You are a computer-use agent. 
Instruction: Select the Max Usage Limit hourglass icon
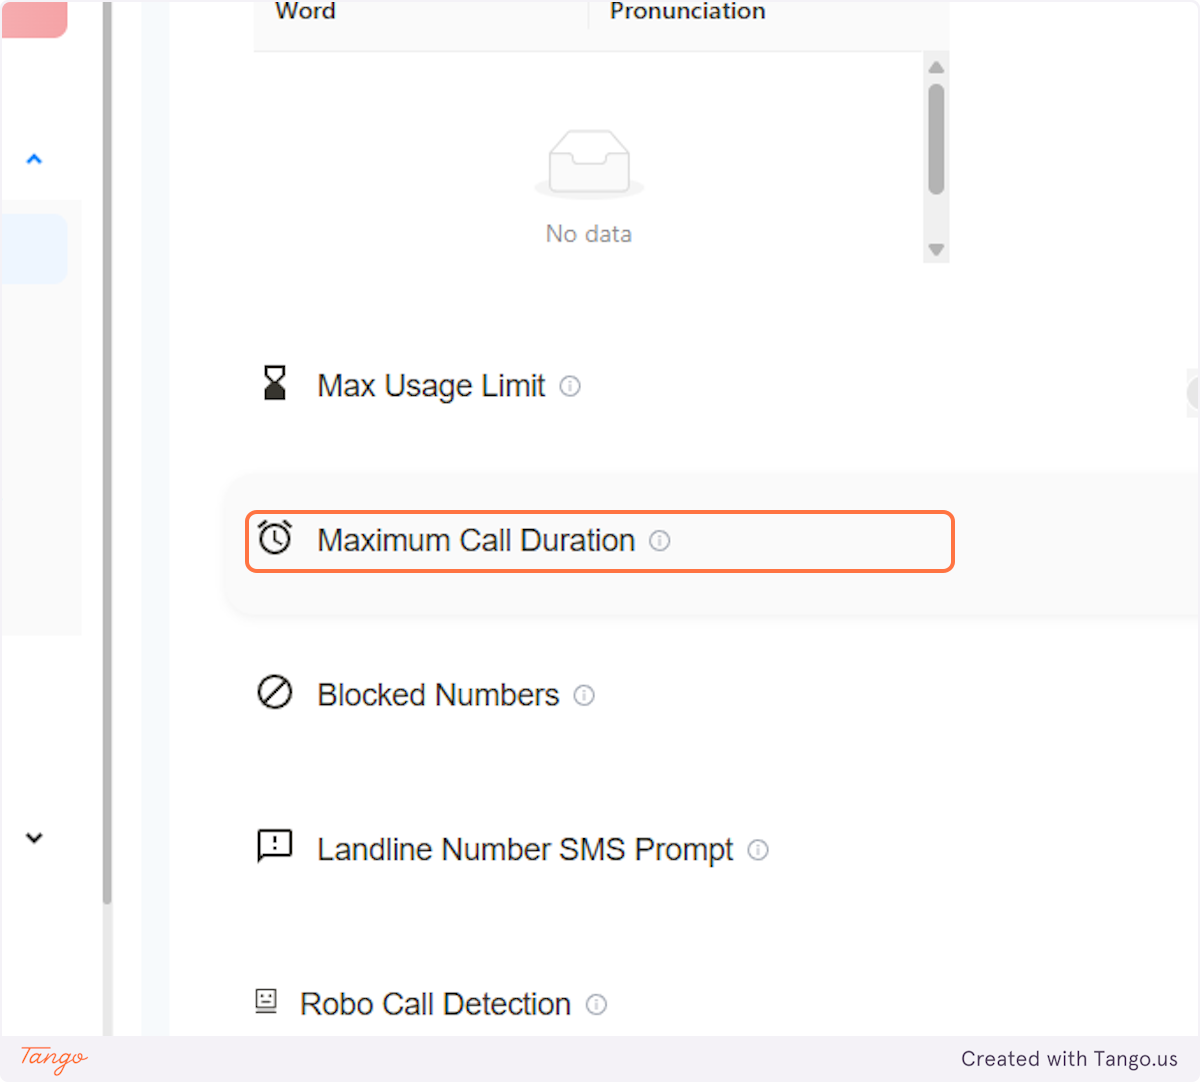pyautogui.click(x=275, y=383)
